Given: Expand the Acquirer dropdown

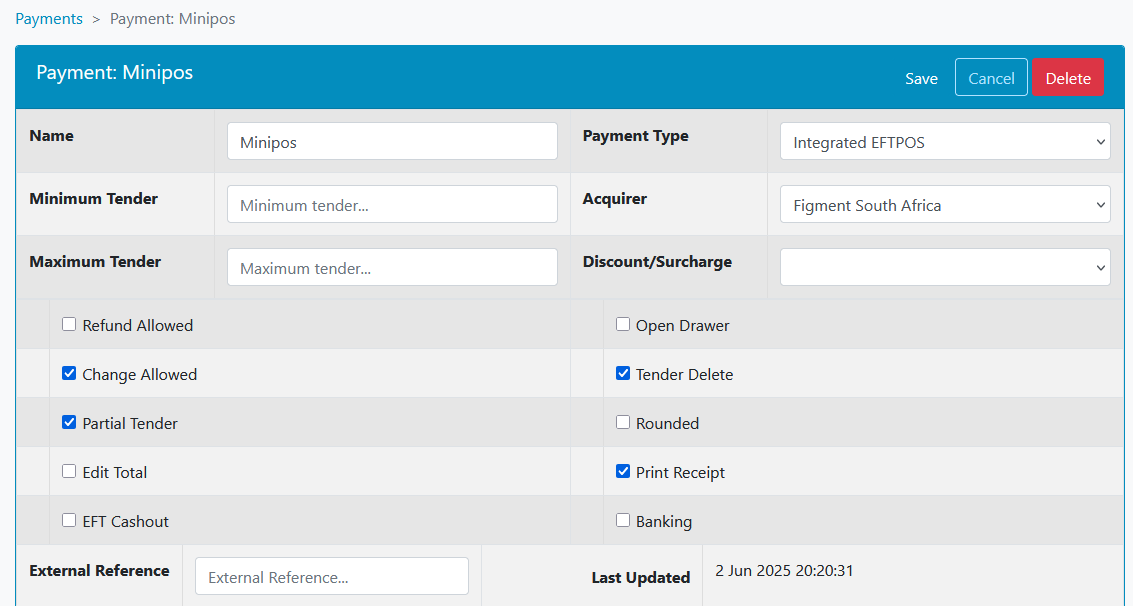Looking at the screenshot, I should [x=945, y=204].
